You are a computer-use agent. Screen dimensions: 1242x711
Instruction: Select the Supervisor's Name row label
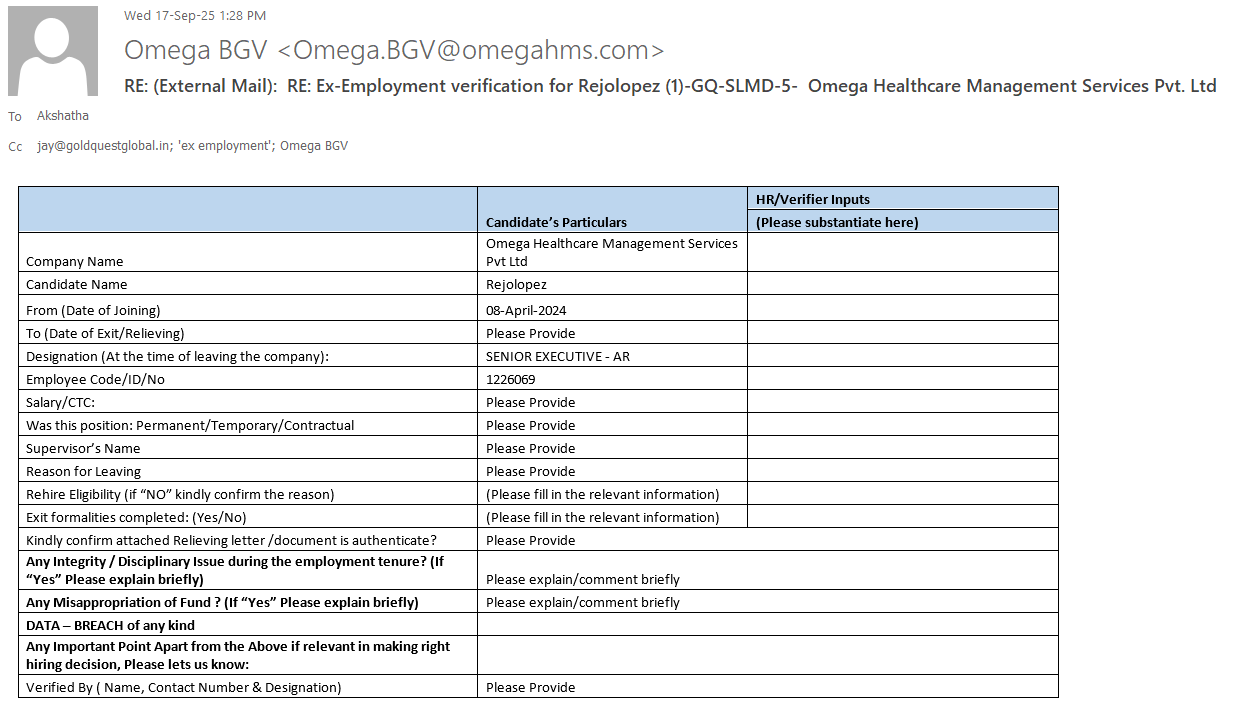pyautogui.click(x=83, y=448)
